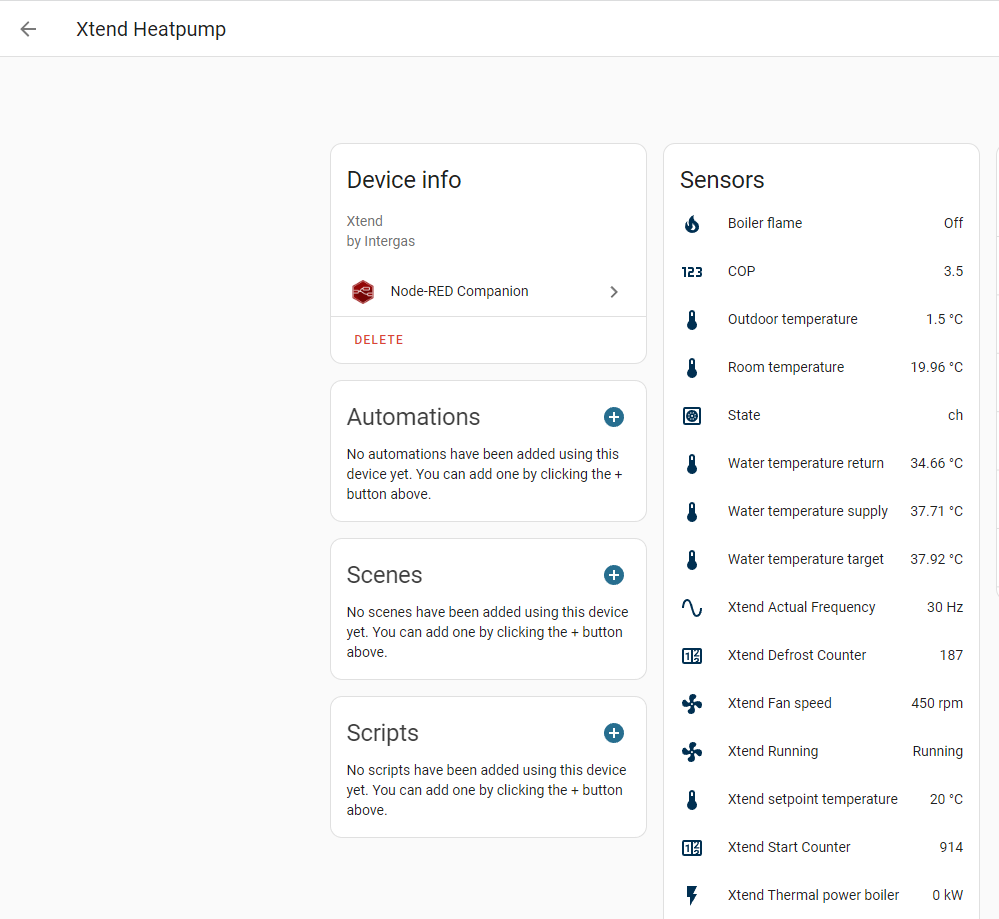Screen dimensions: 999x919
Task: Expand Node-RED Companion chevron arrow
Action: tap(614, 292)
